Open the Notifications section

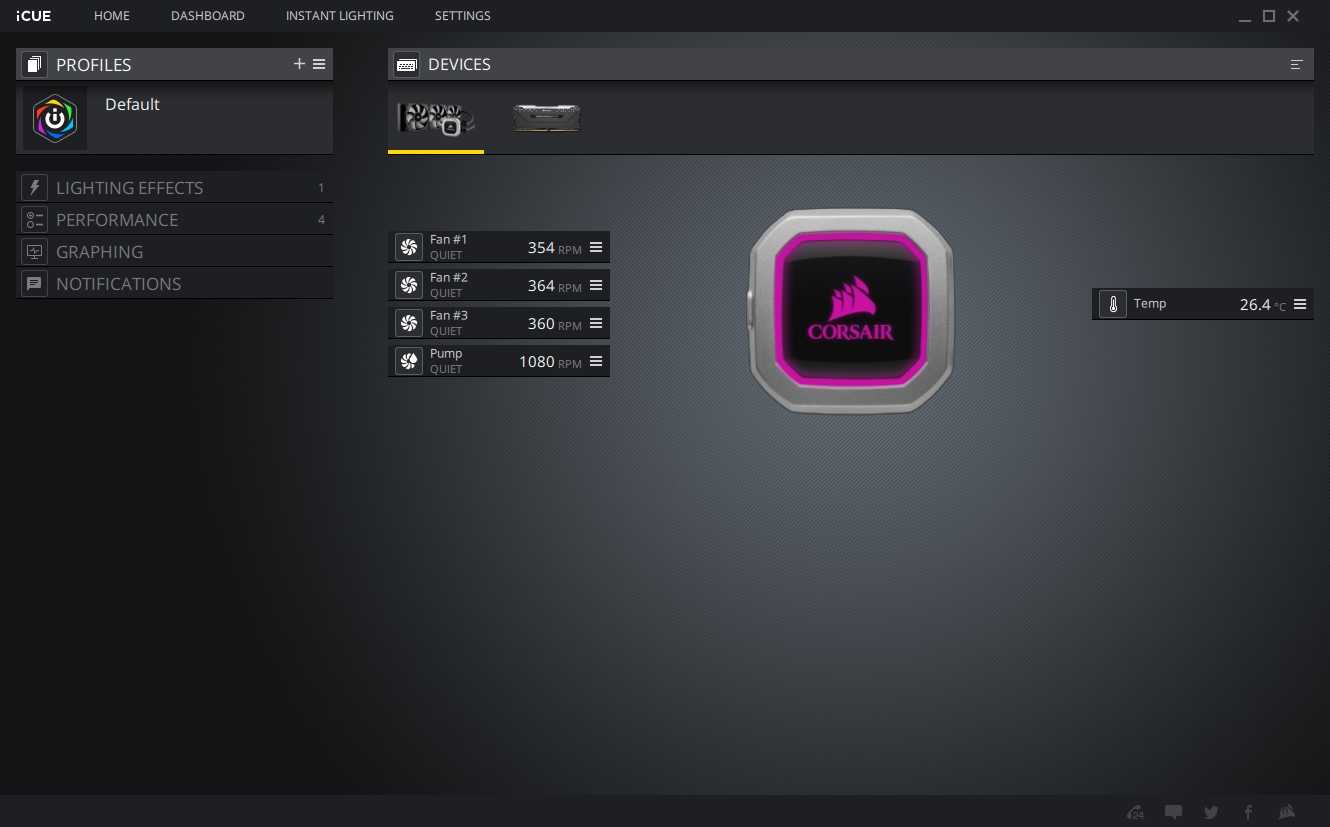pyautogui.click(x=118, y=284)
